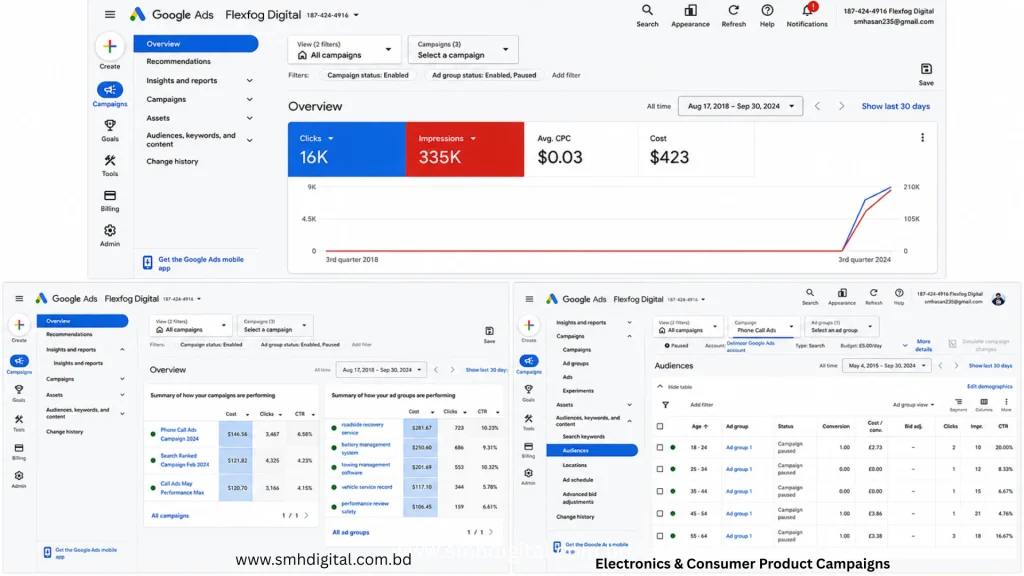Open Select a campaign dropdown in top window
Viewport: 1024px width, 576px height.
[462, 50]
